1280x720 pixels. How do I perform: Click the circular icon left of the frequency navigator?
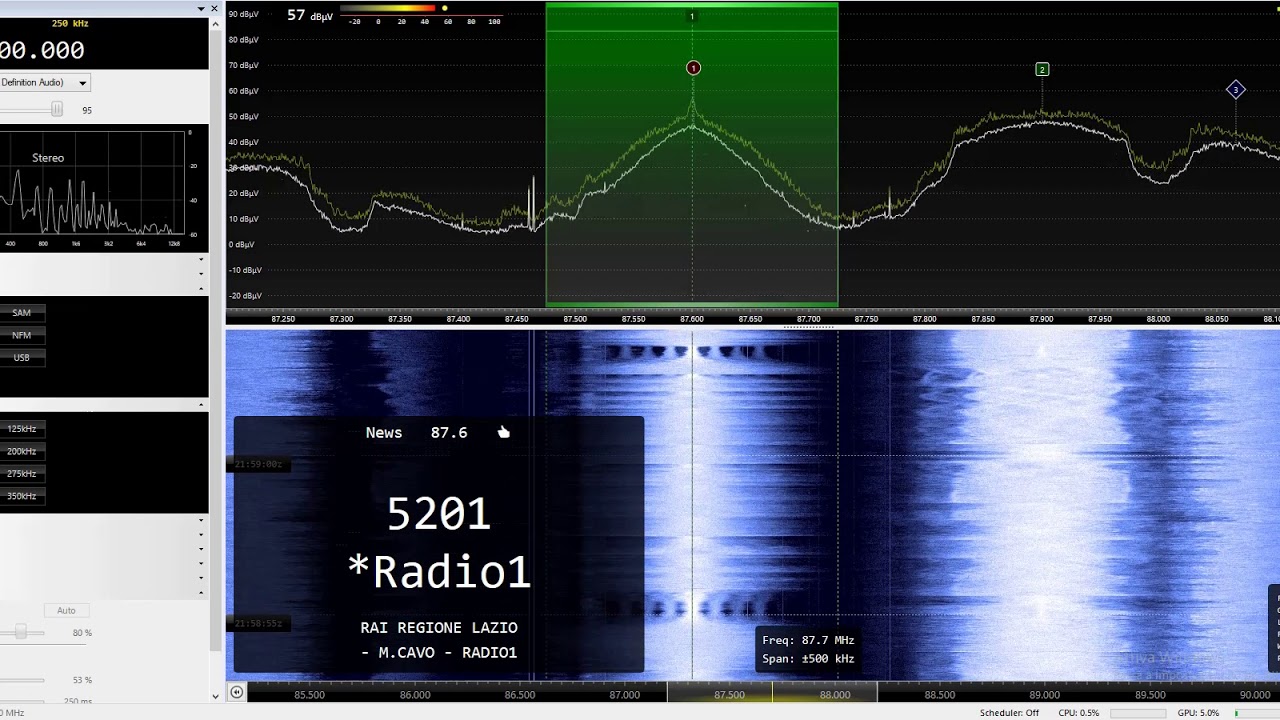pyautogui.click(x=236, y=692)
